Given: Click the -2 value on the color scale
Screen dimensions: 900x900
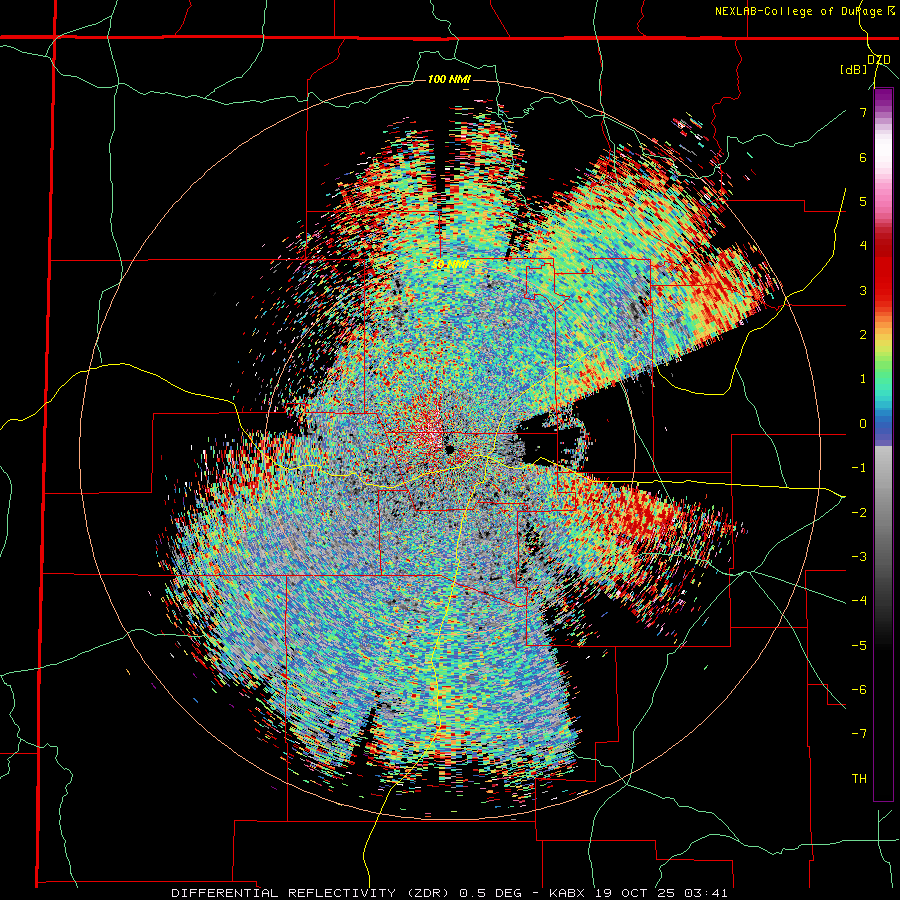Looking at the screenshot, I should 859,512.
